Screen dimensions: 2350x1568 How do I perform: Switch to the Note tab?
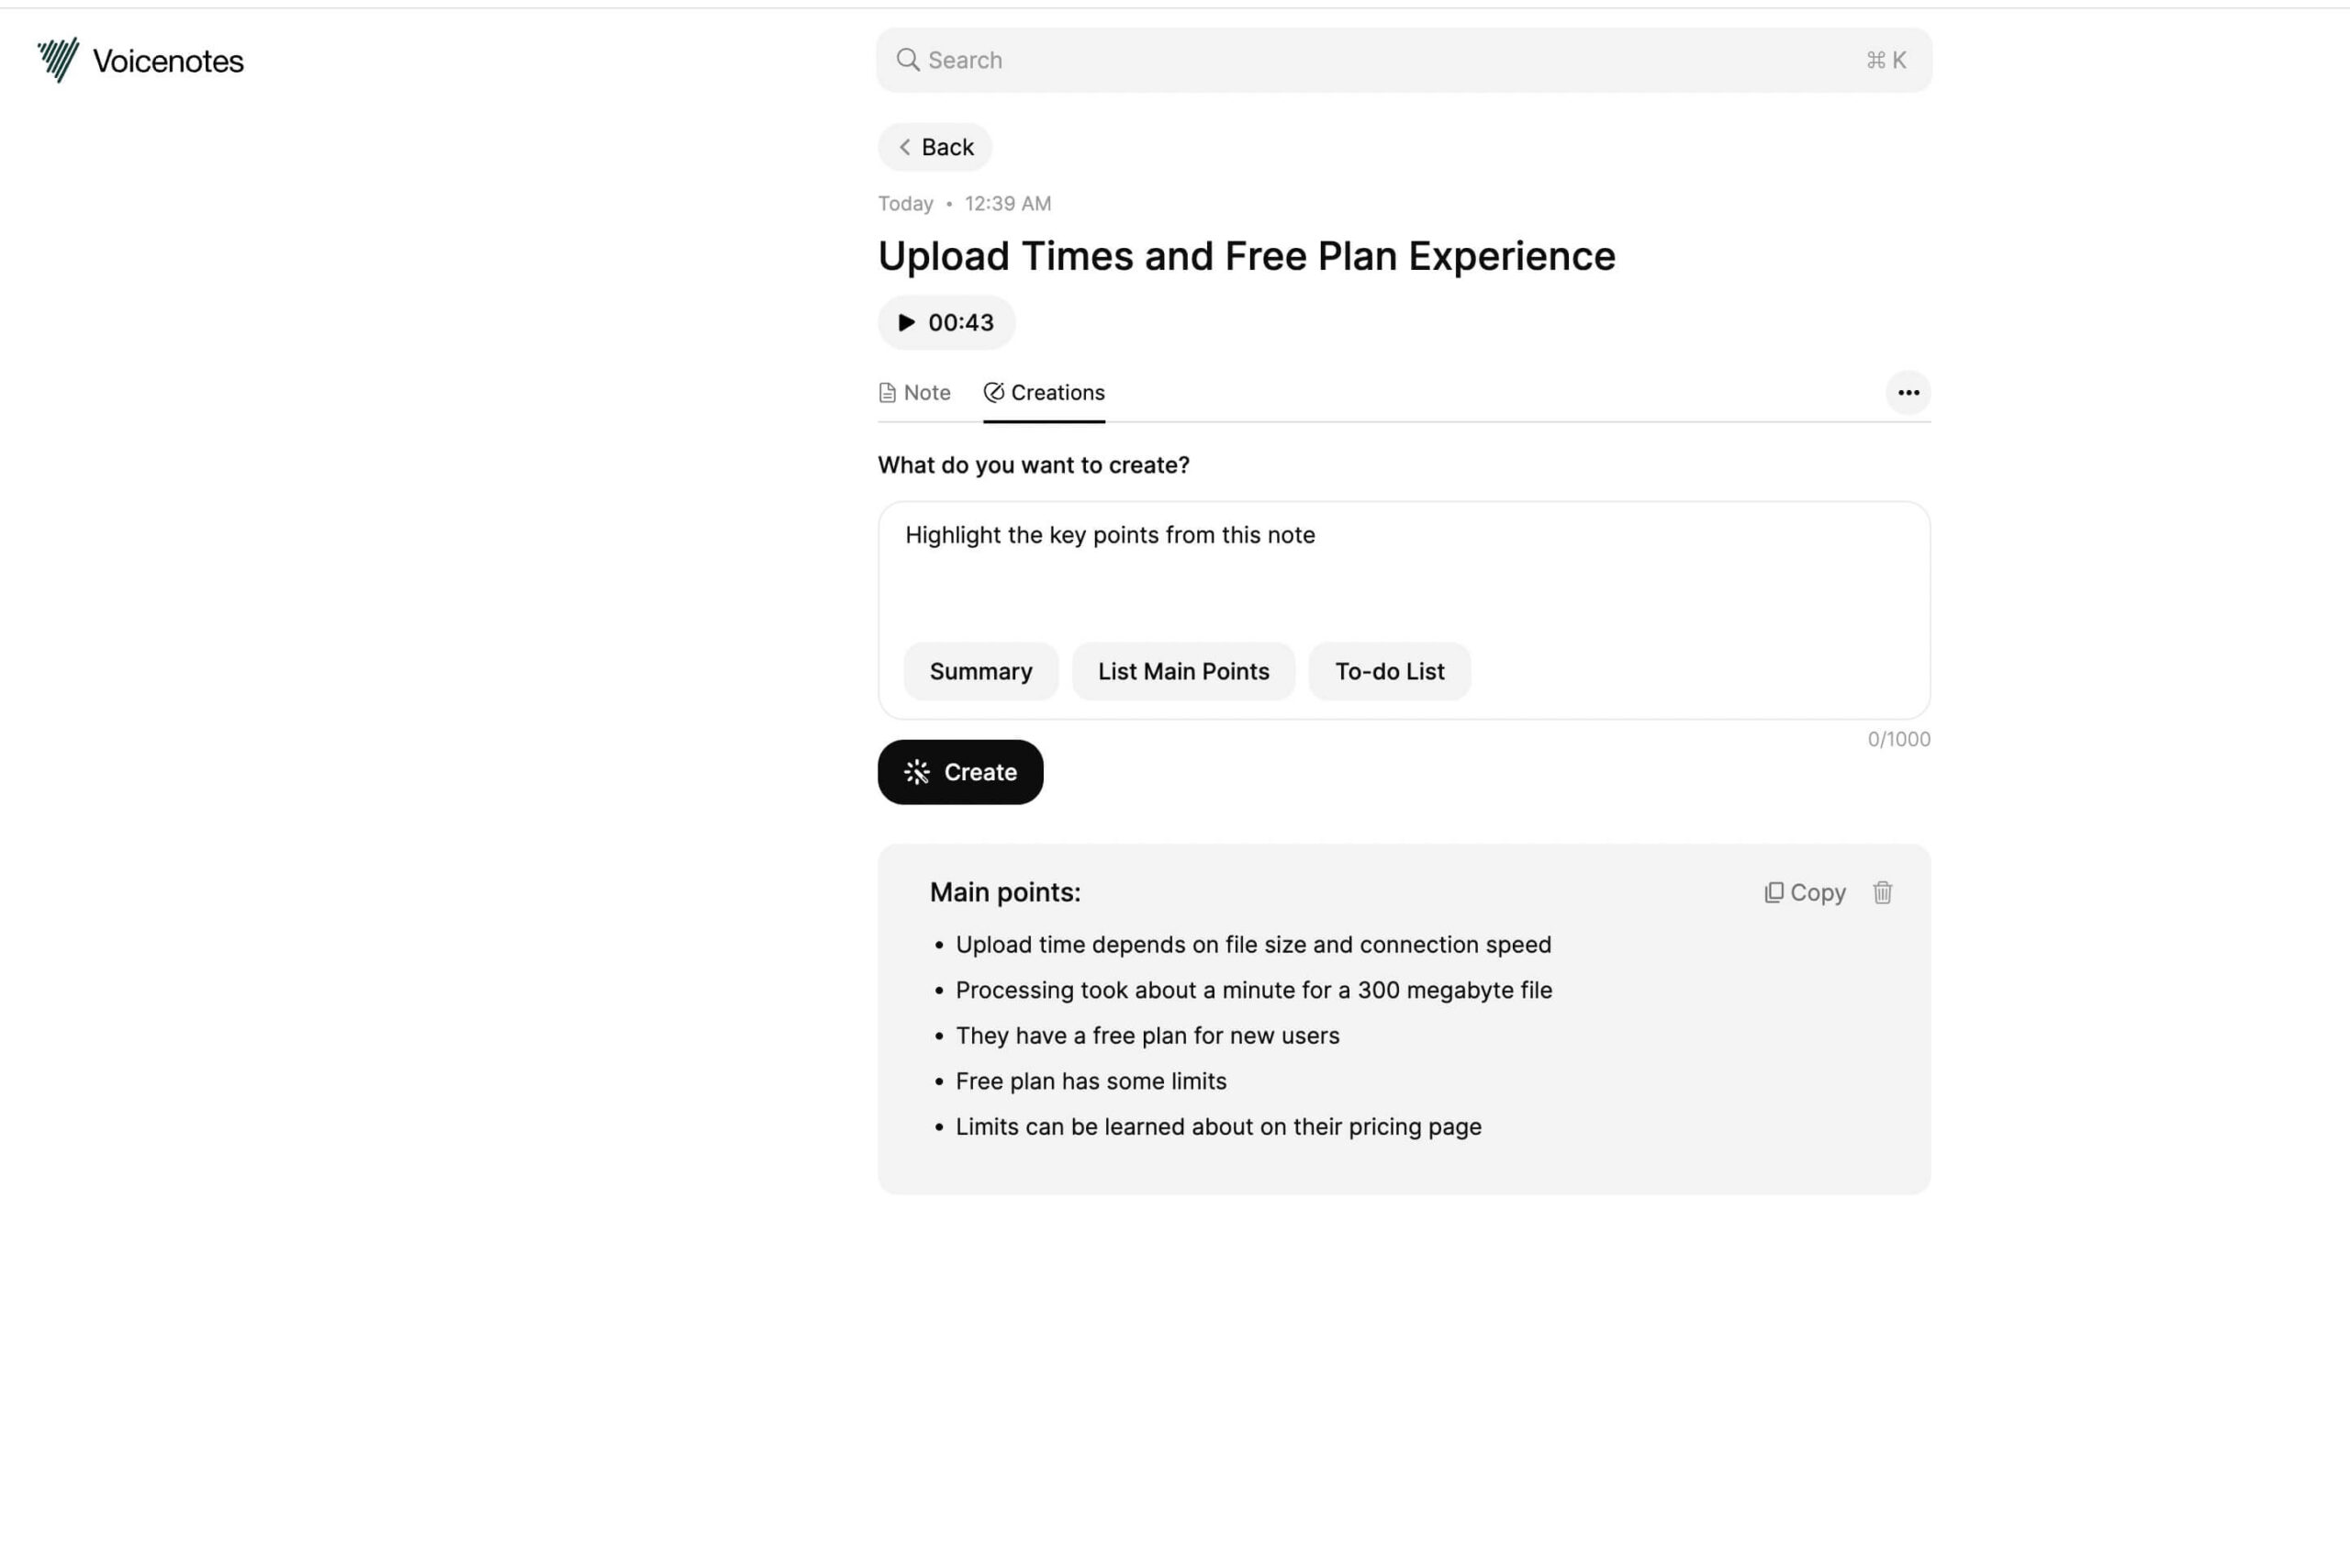pyautogui.click(x=915, y=393)
